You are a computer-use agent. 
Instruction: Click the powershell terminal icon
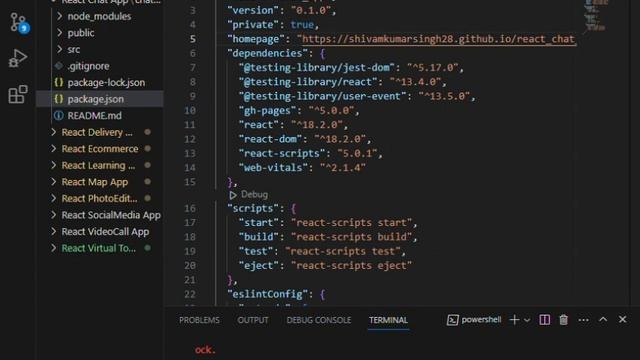[x=452, y=320]
